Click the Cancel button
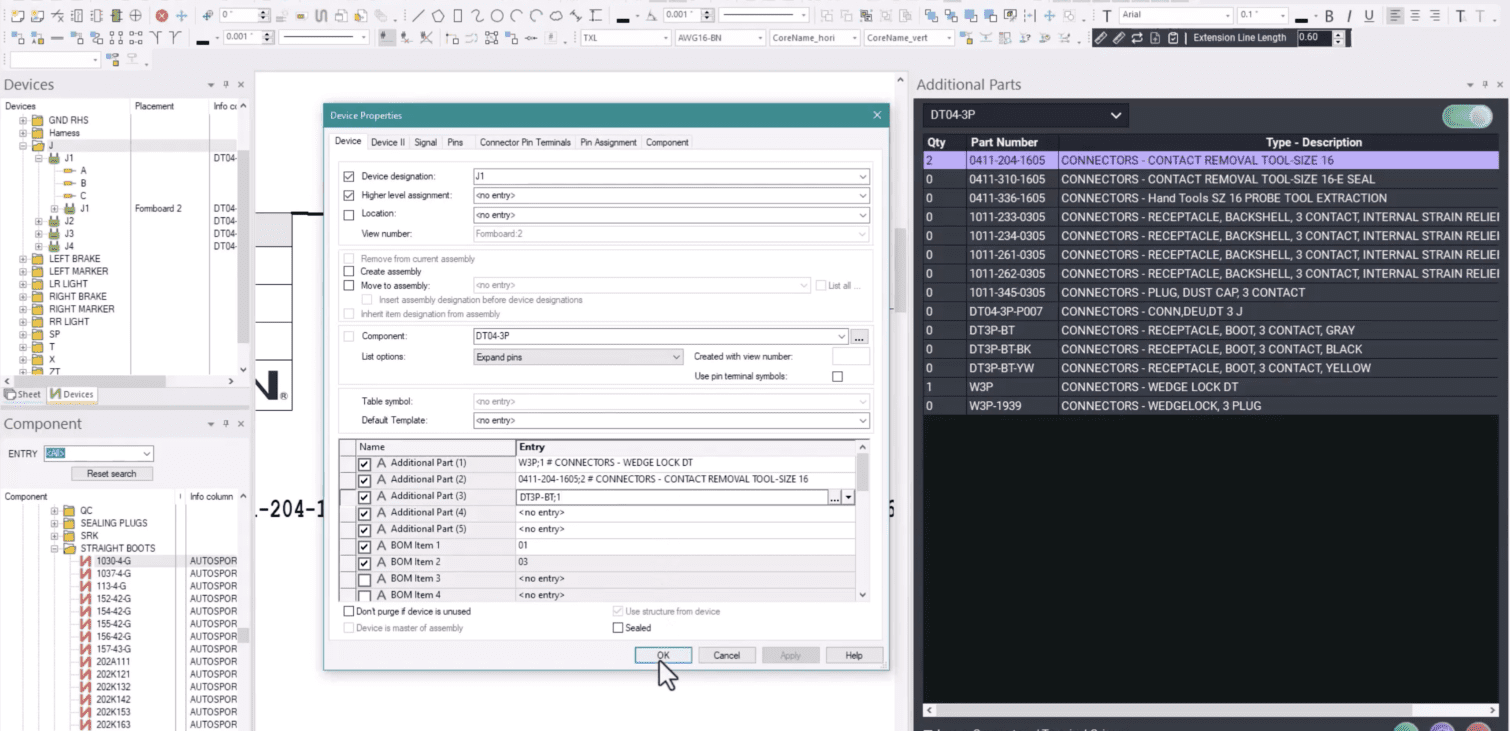1510x731 pixels. [727, 655]
